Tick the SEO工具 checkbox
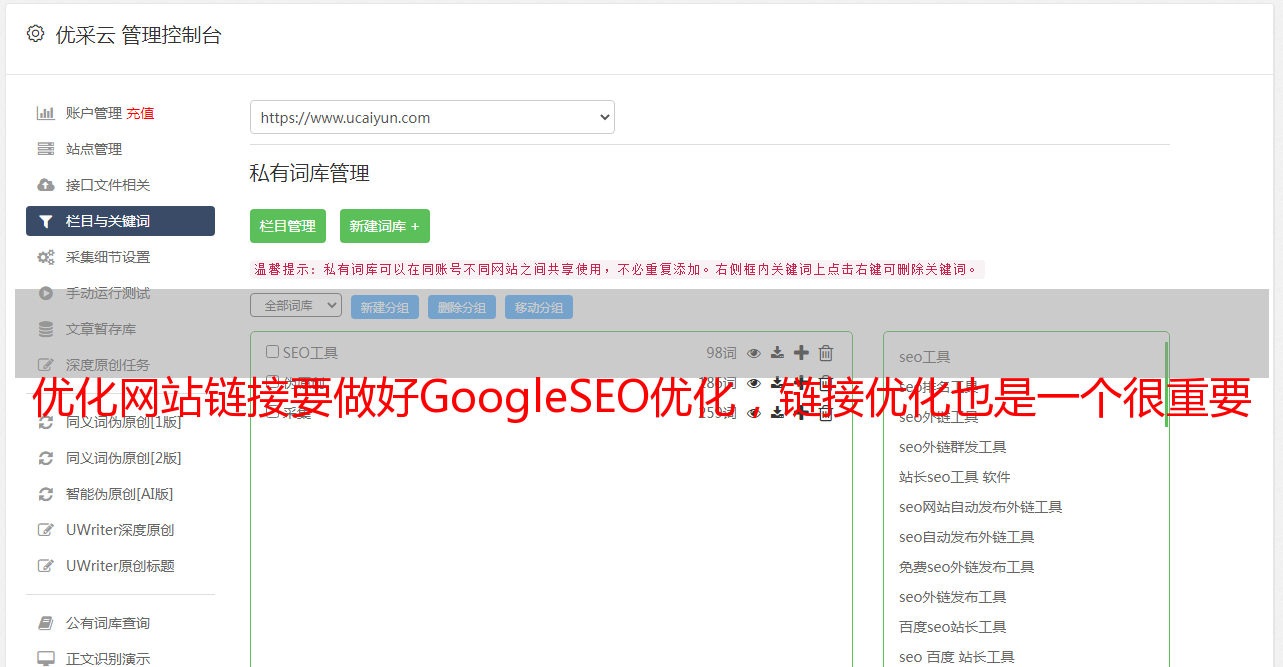 tap(272, 352)
